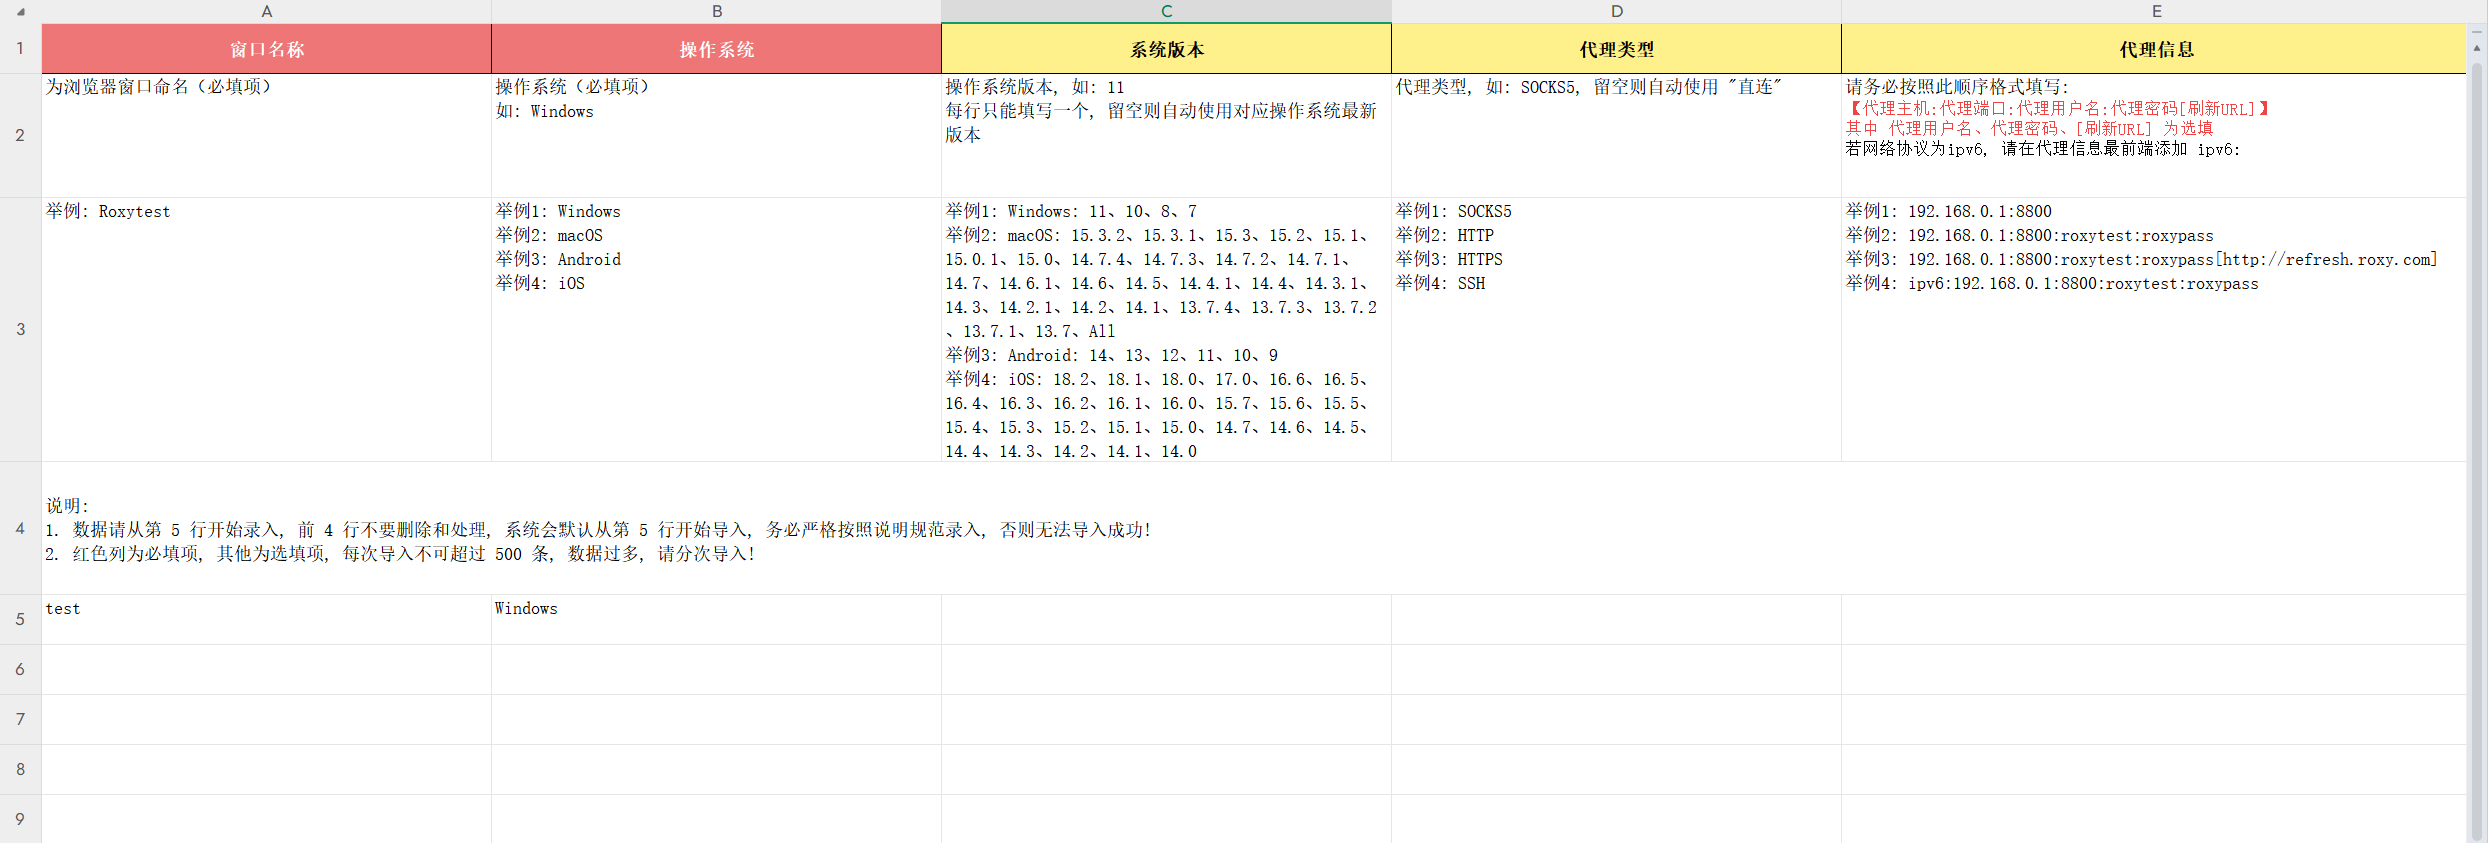This screenshot has width=2488, height=843.
Task: Click the 举例: Roxytest cell
Action: pos(266,329)
